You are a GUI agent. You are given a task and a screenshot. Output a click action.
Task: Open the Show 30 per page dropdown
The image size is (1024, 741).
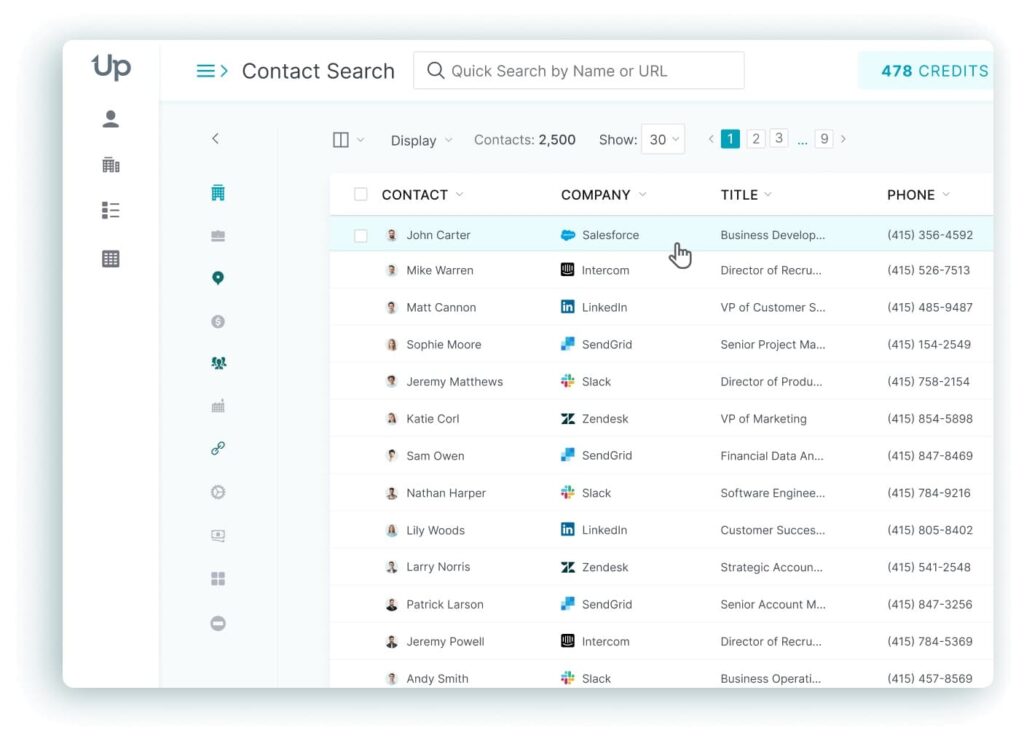click(x=664, y=140)
